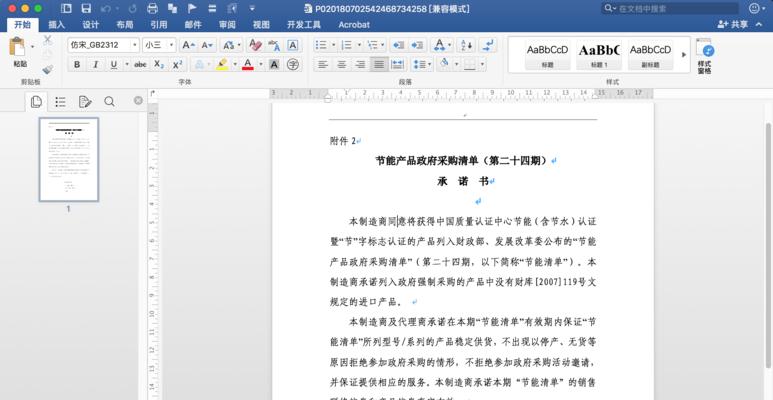The image size is (773, 400).
Task: Click the distributed alignment button
Action: pos(397,65)
